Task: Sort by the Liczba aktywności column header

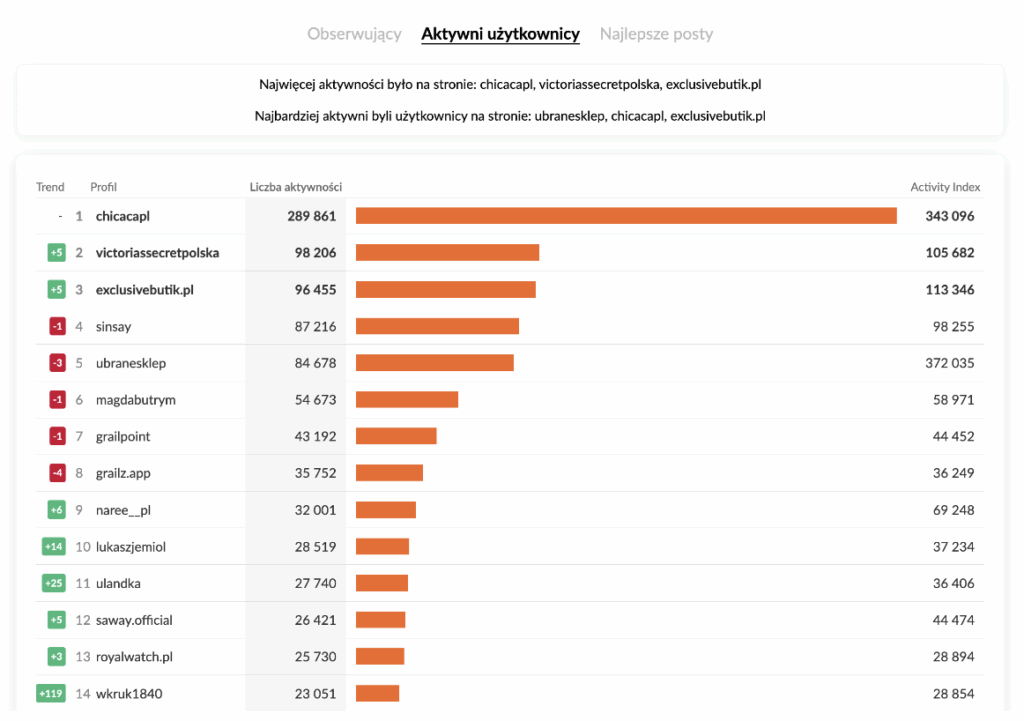Action: click(296, 187)
